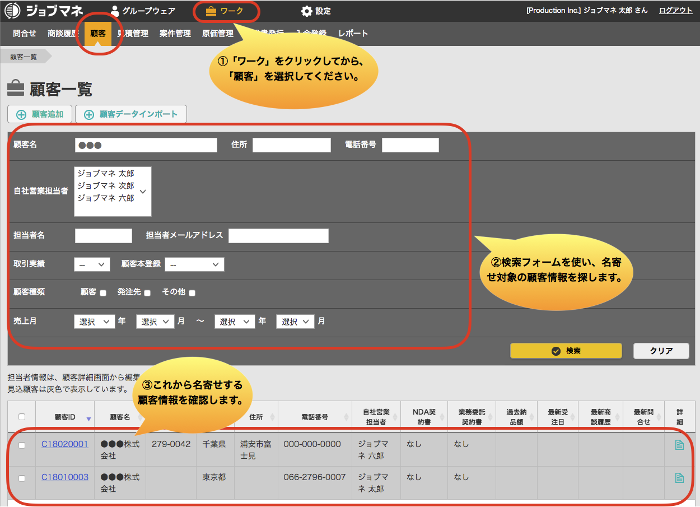Toggle the select-all header checkbox
The width and height of the screenshot is (700, 507).
click(21, 416)
